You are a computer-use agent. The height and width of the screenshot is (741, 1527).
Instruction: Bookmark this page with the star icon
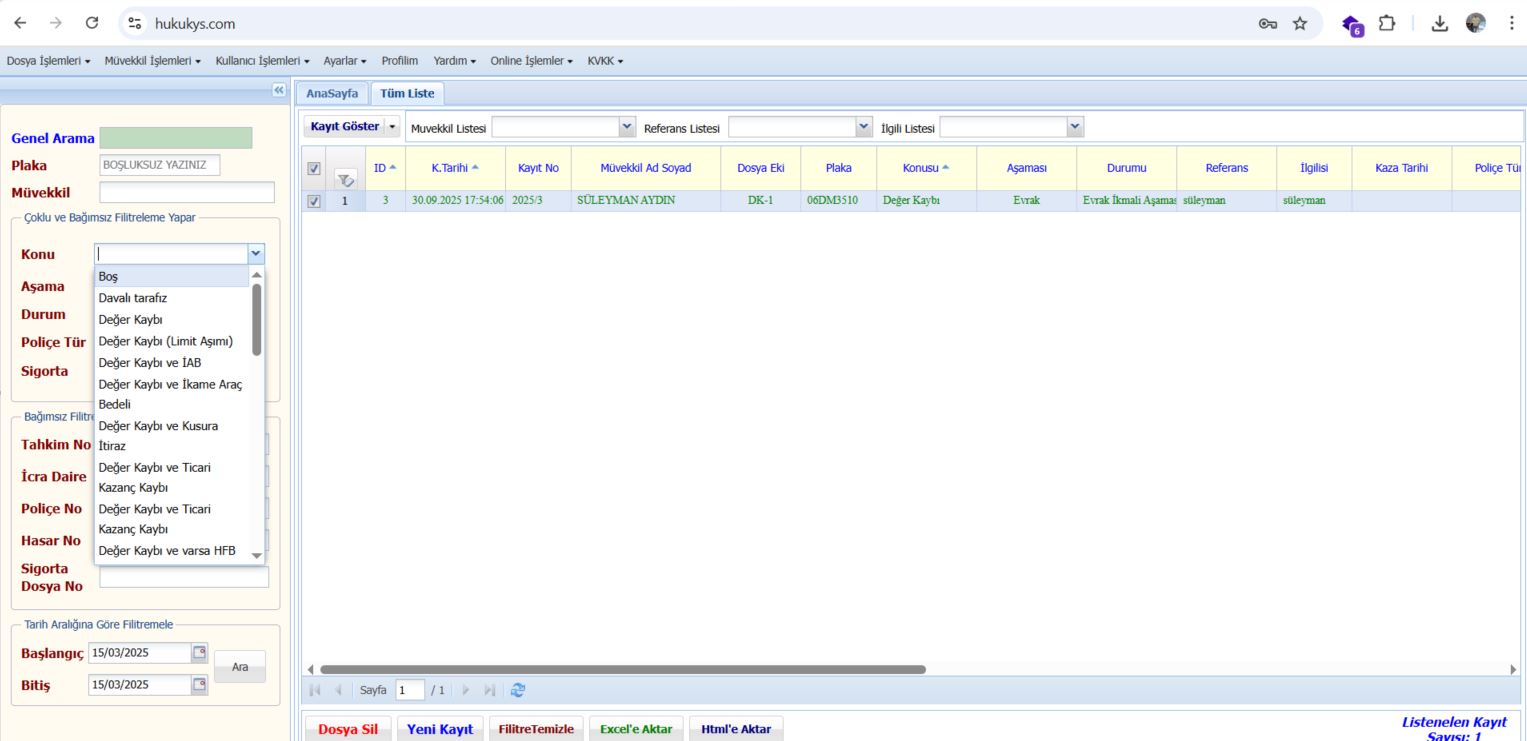click(x=1299, y=23)
